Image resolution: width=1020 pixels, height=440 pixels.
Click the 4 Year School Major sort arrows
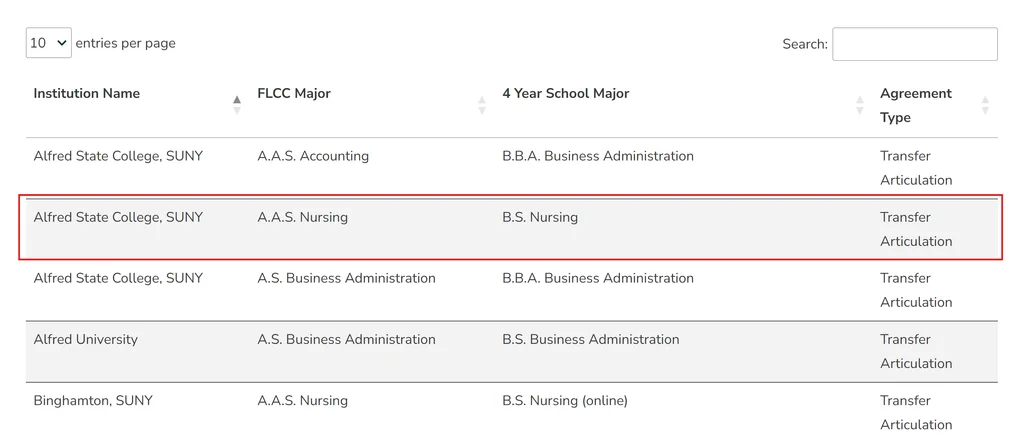860,105
